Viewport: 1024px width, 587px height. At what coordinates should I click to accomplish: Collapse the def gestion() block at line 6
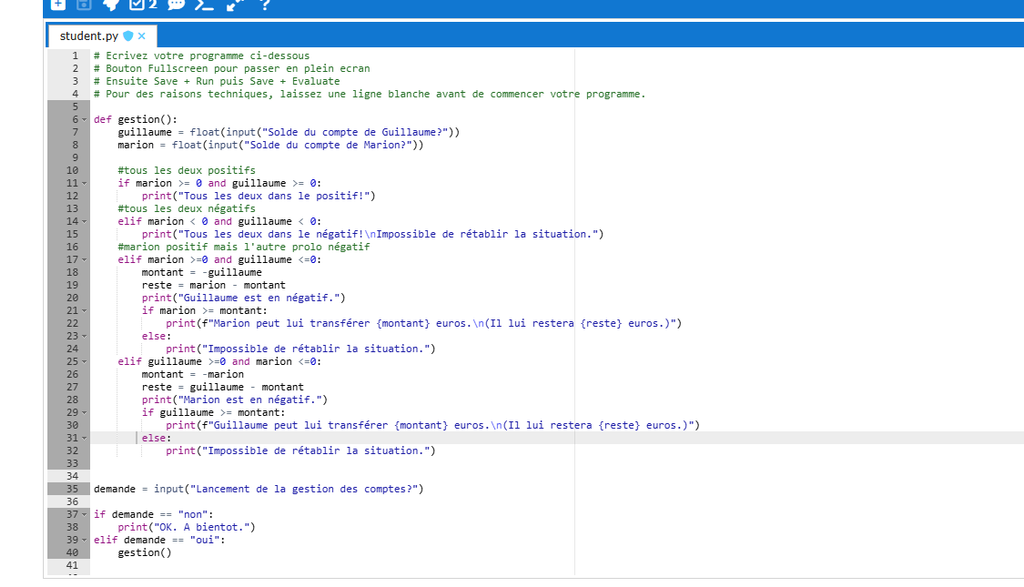pyautogui.click(x=84, y=119)
